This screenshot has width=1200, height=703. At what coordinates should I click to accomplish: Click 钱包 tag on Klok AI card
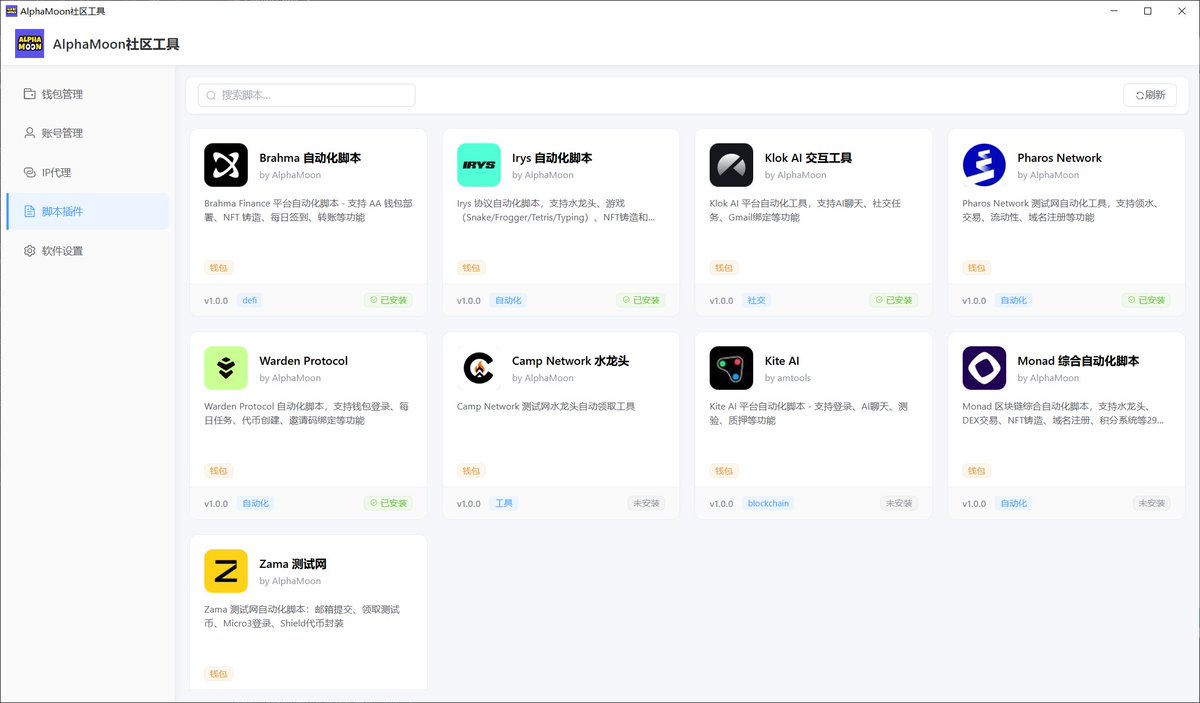coord(724,268)
